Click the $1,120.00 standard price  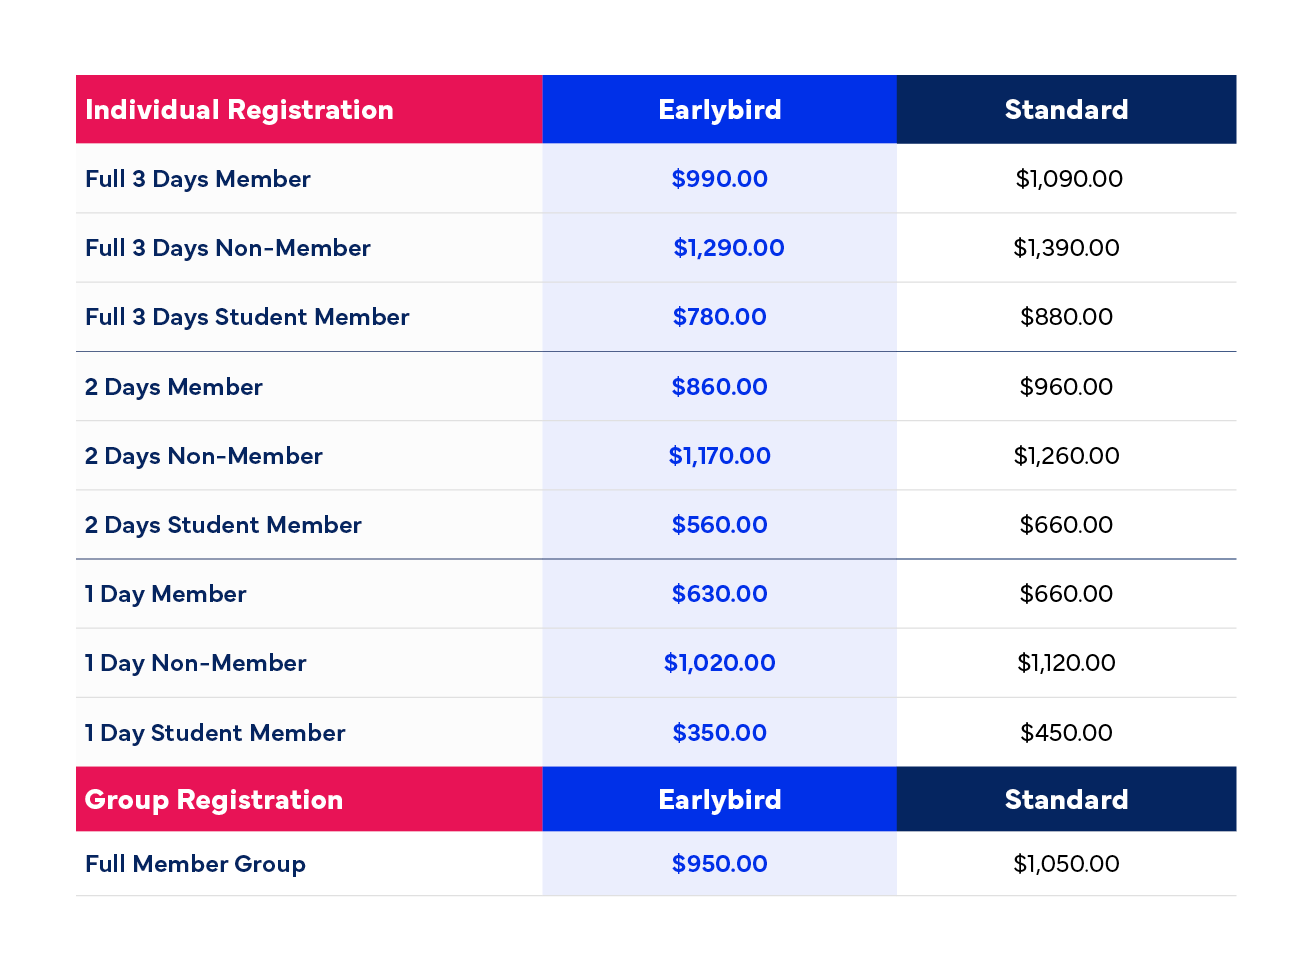tap(1066, 663)
